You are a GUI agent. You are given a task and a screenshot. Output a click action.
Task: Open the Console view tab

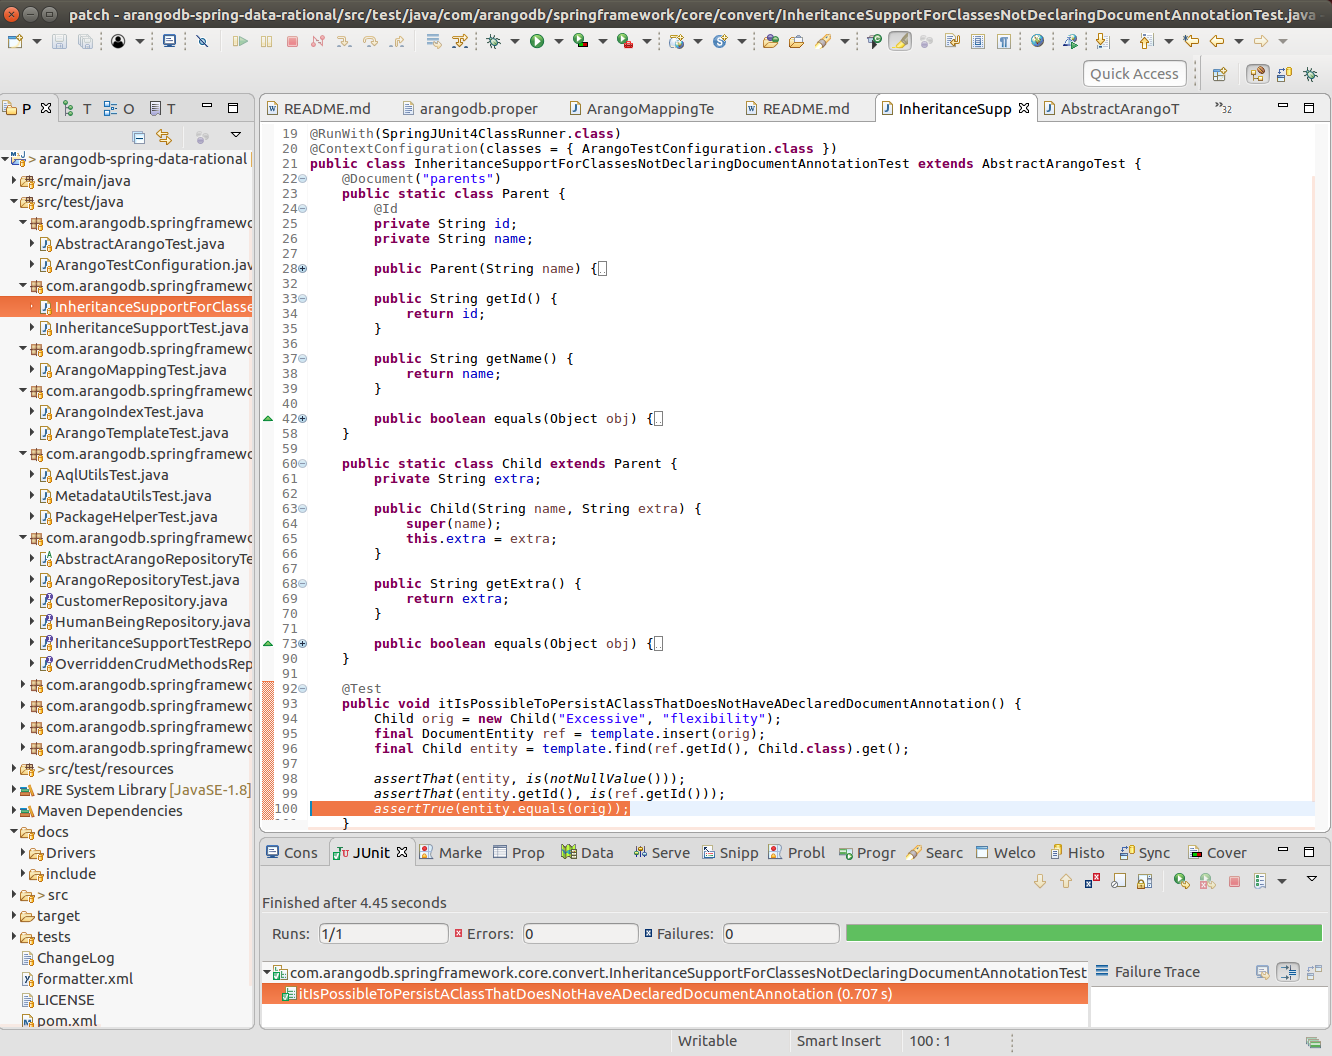[x=291, y=852]
